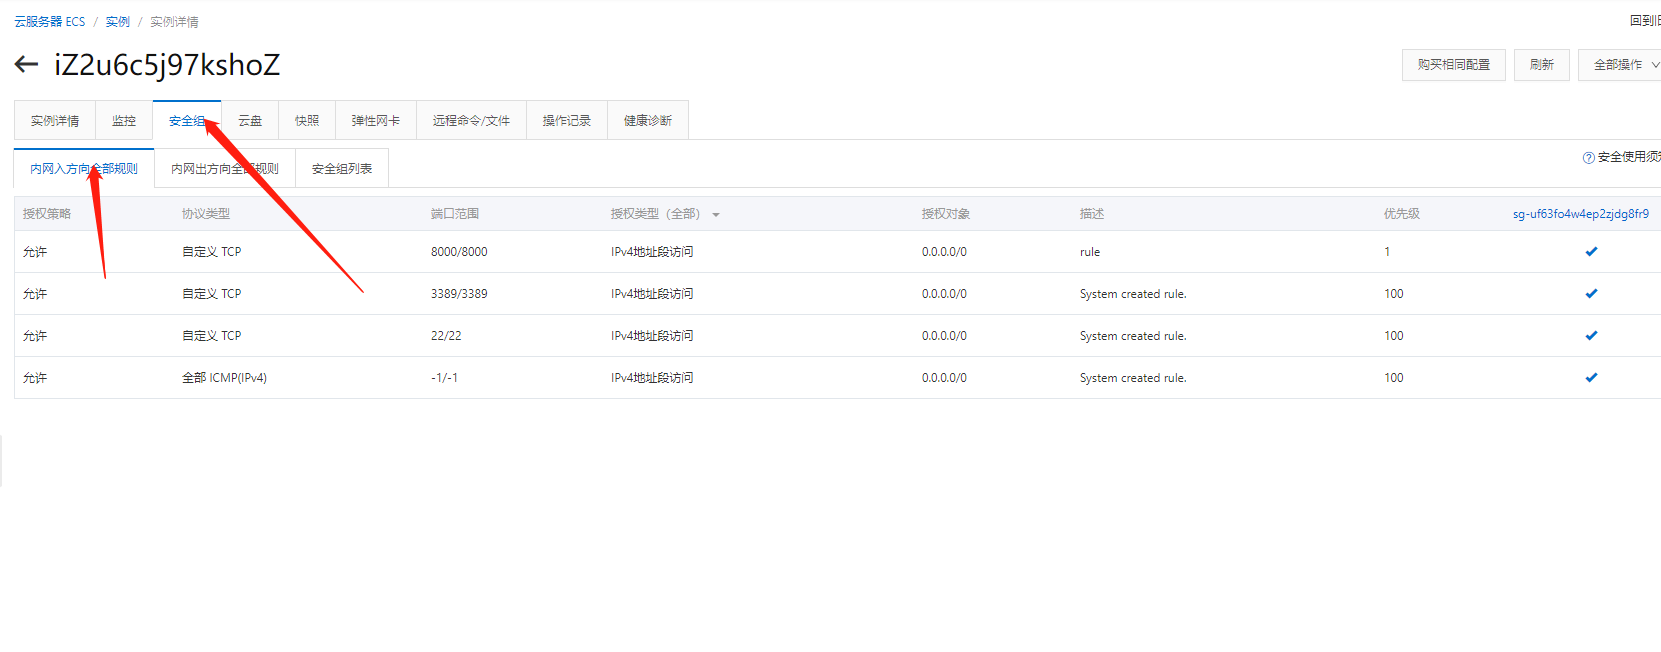Click the description cell reading 'rule'
Screen dimensions: 1661x652
coord(1090,252)
